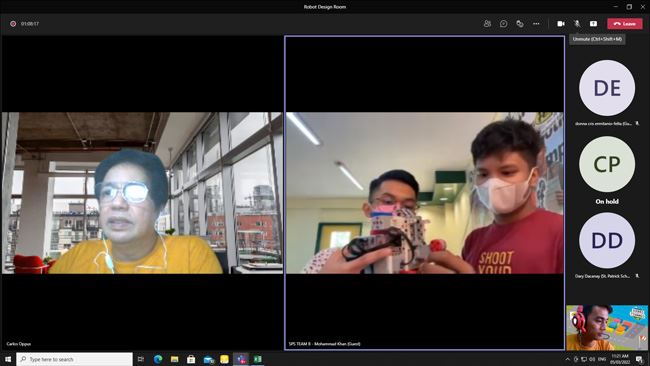Leave the meeting with the red button
This screenshot has height=366, width=650.
pyautogui.click(x=625, y=24)
